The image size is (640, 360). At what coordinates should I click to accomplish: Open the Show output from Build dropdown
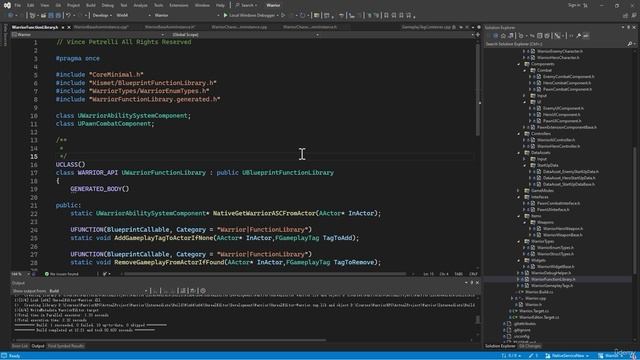click(98, 291)
